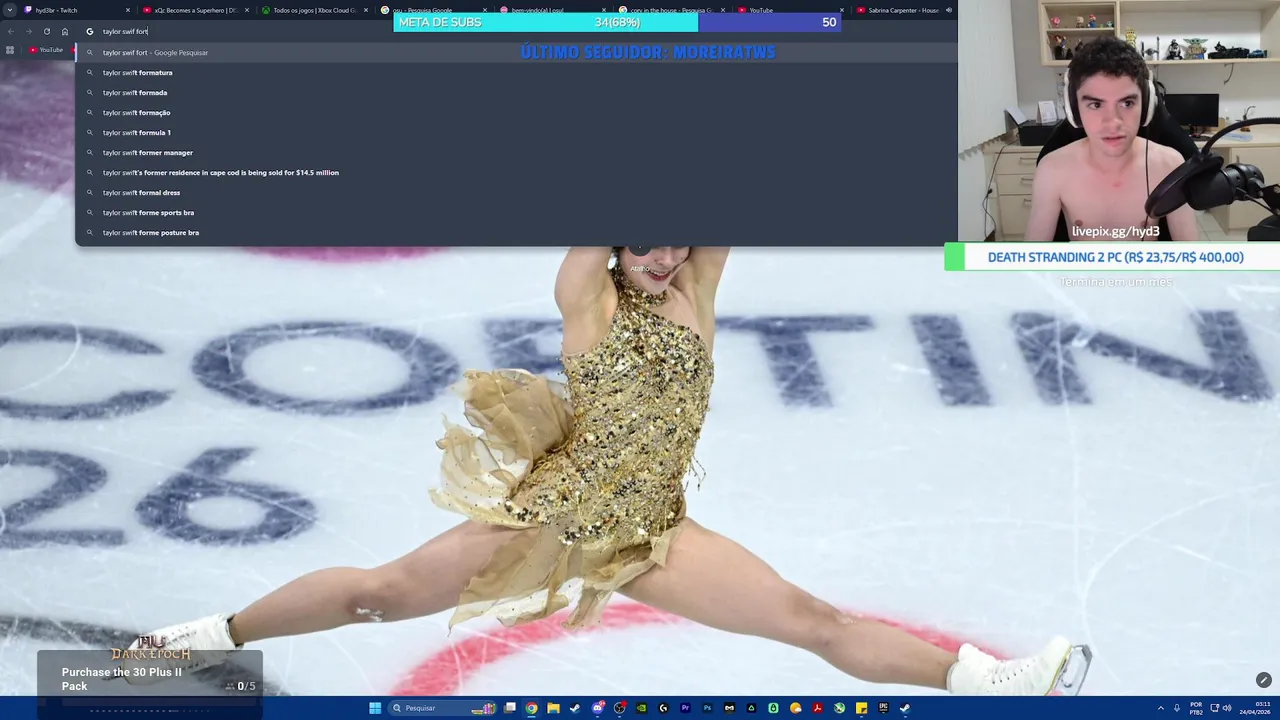This screenshot has height=720, width=1280.
Task: Switch to the Xbox Cloud Gaming tab
Action: (315, 10)
